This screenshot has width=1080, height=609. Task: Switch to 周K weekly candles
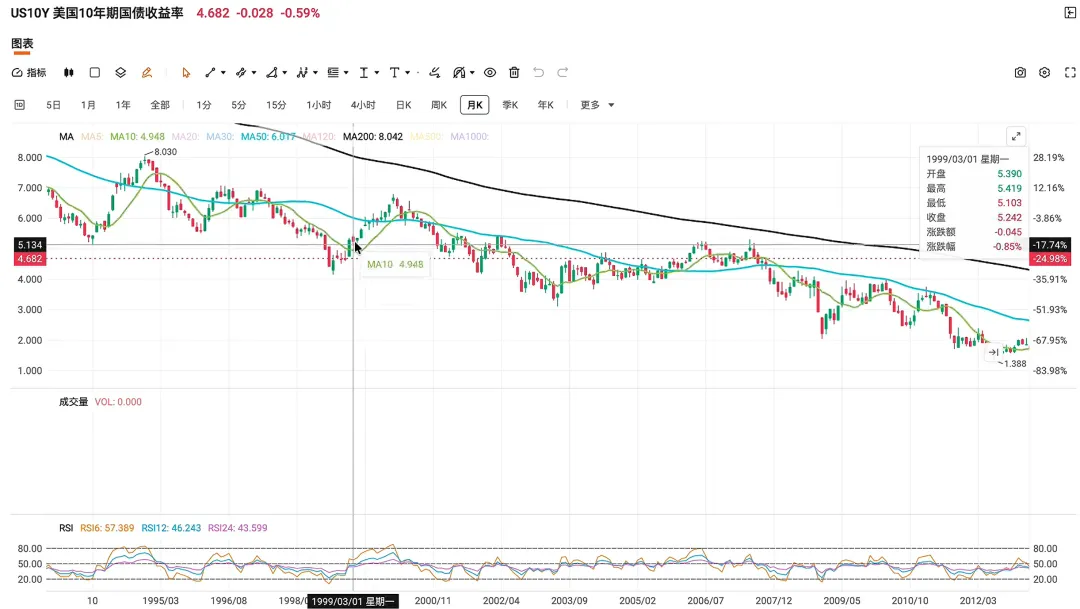coord(439,105)
